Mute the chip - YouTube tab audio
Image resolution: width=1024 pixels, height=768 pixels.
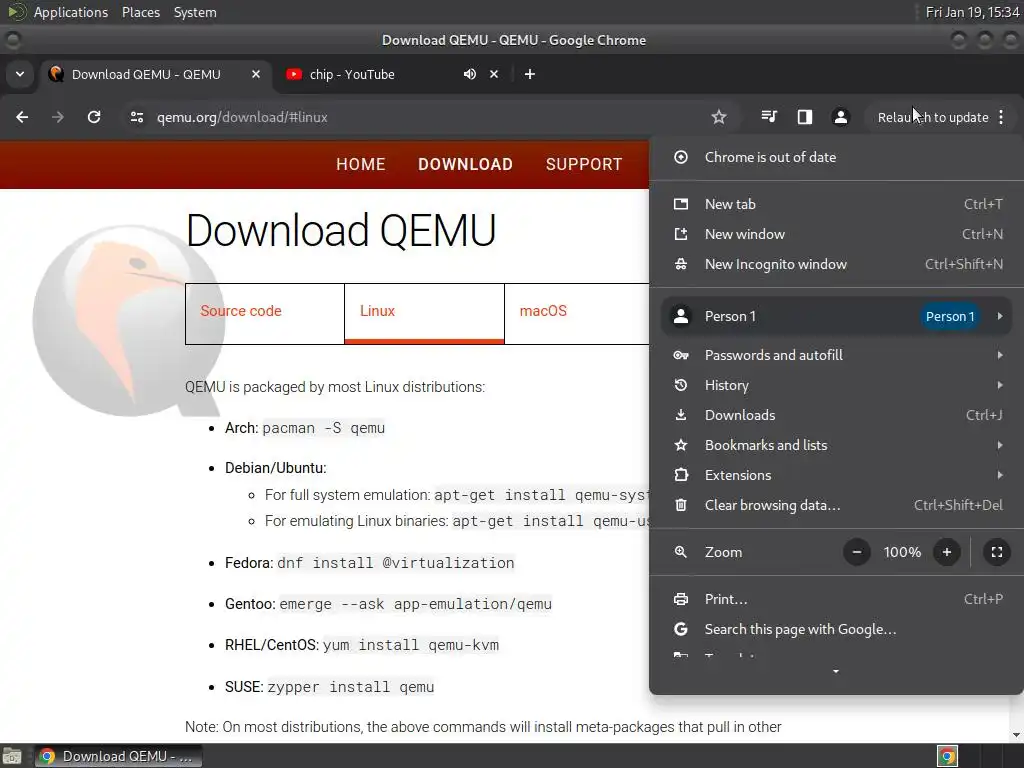pyautogui.click(x=470, y=74)
